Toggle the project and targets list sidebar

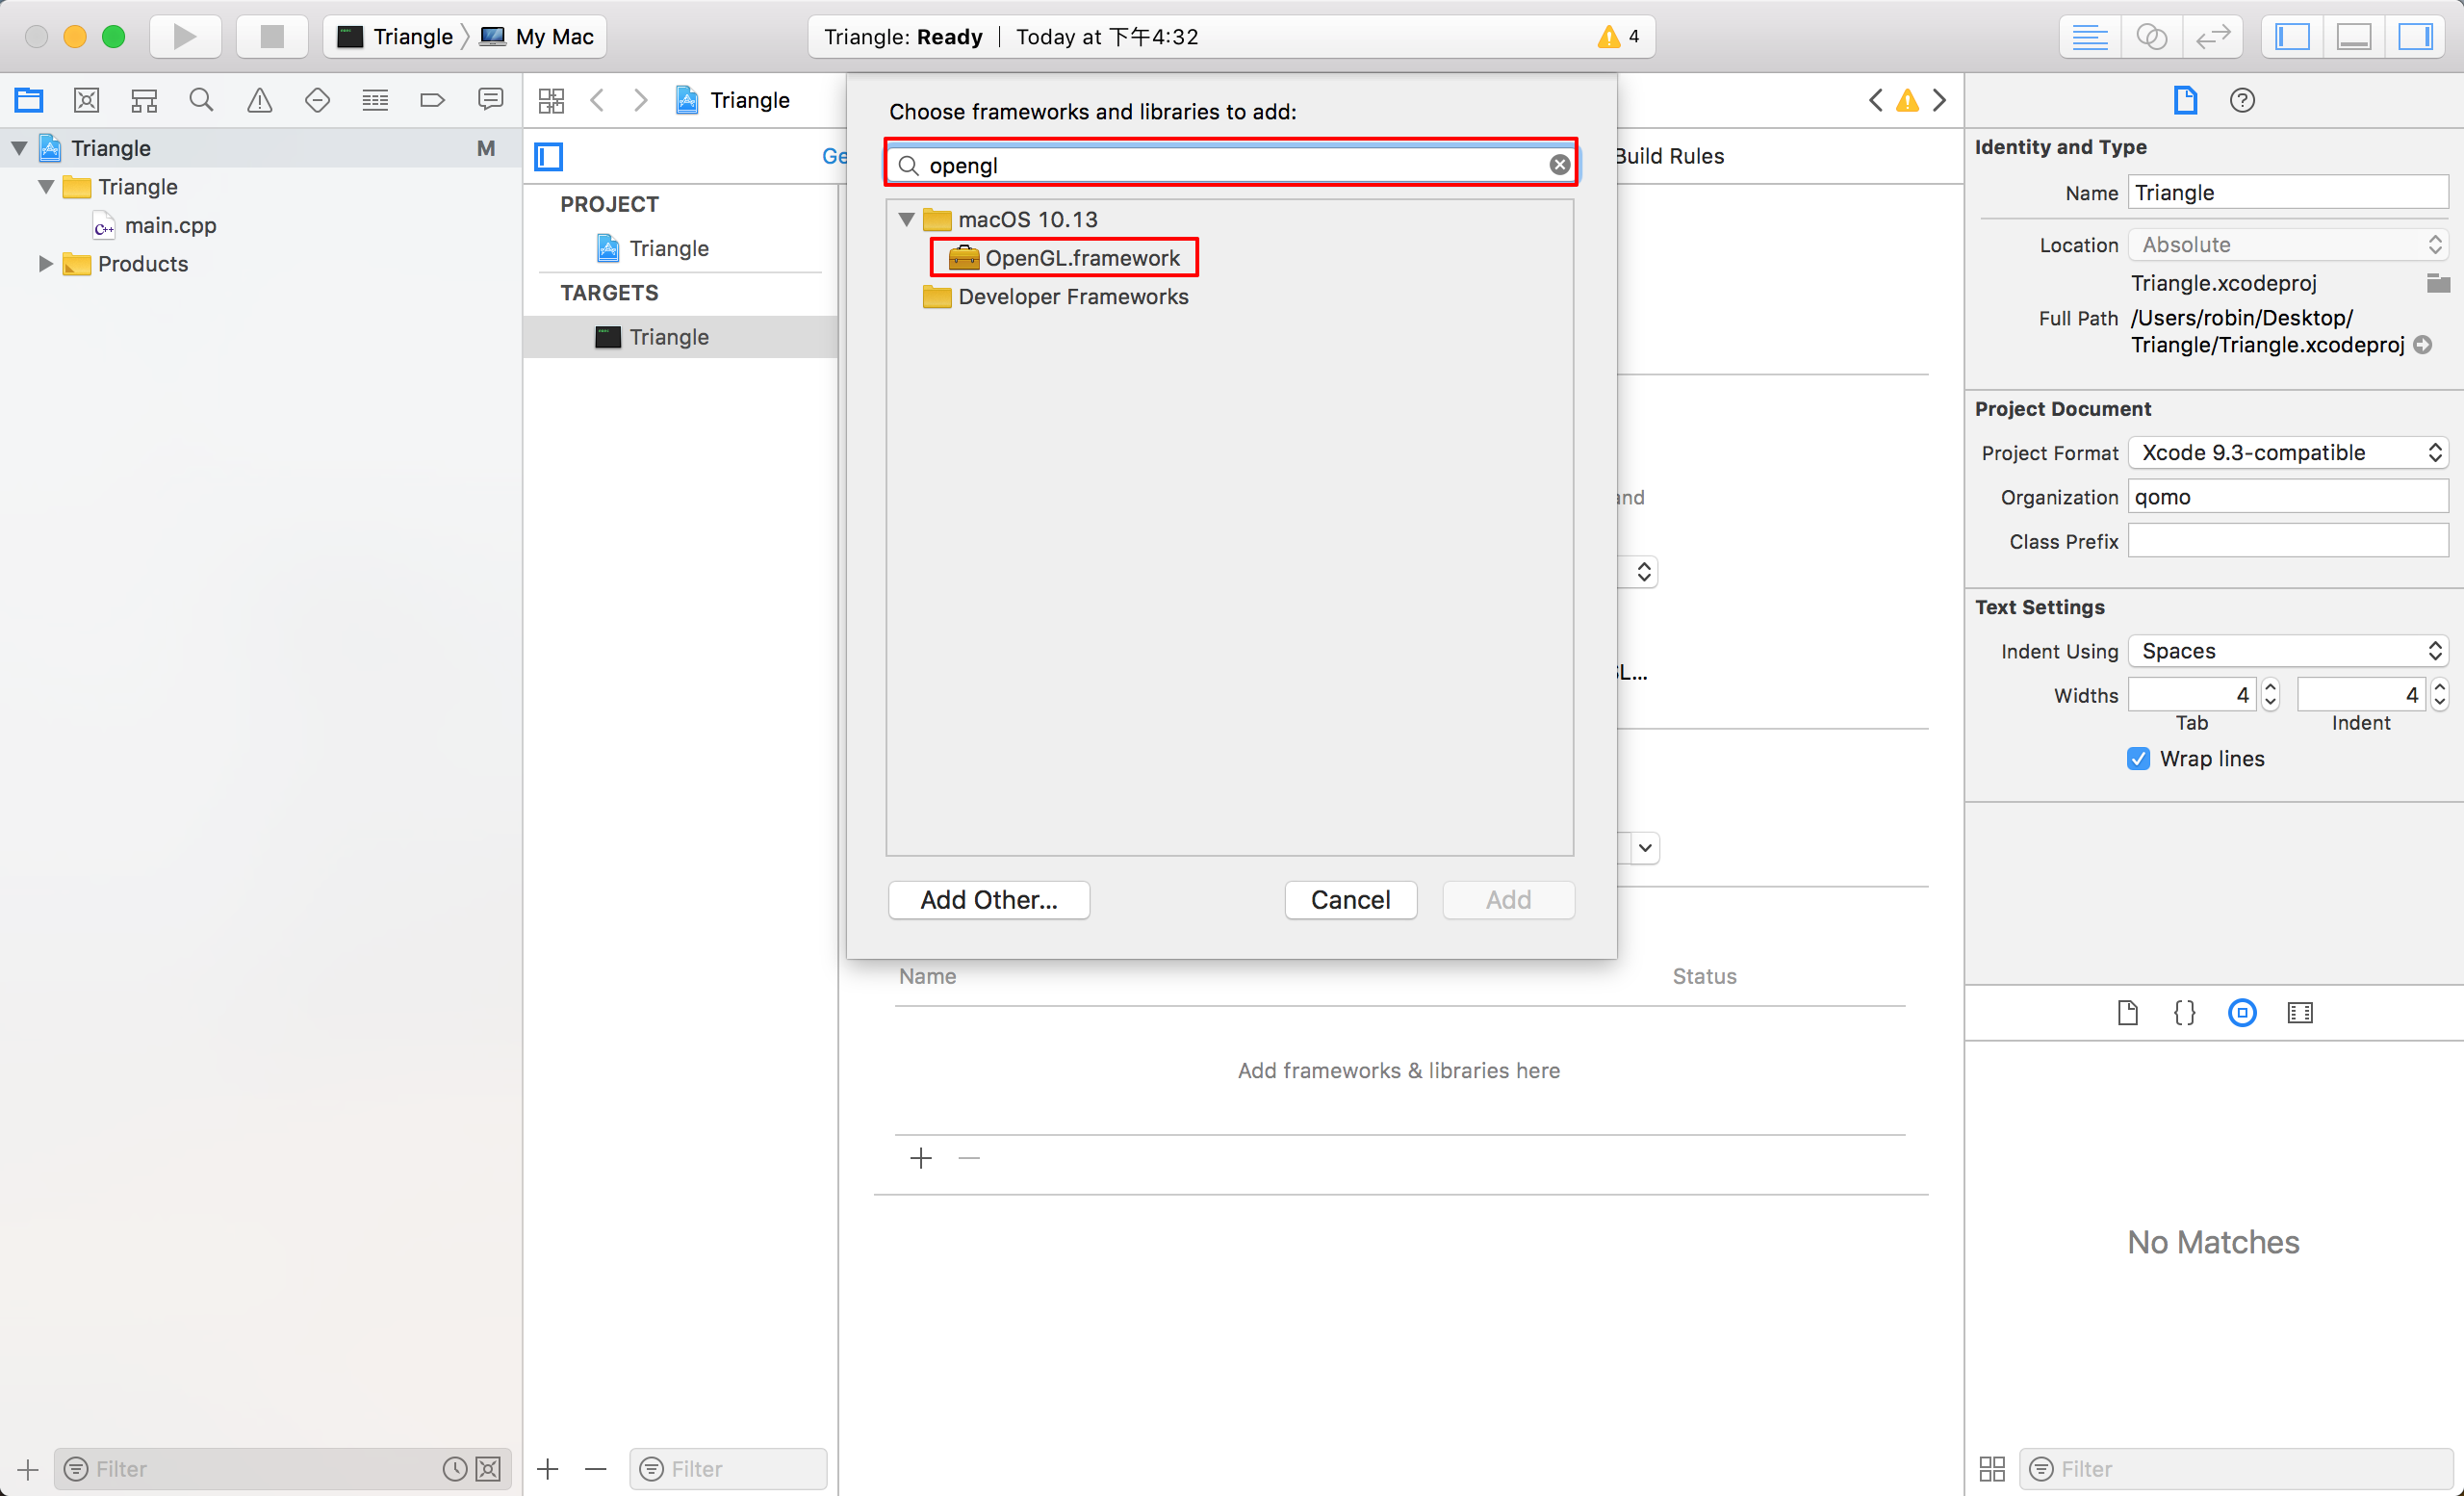pos(549,156)
